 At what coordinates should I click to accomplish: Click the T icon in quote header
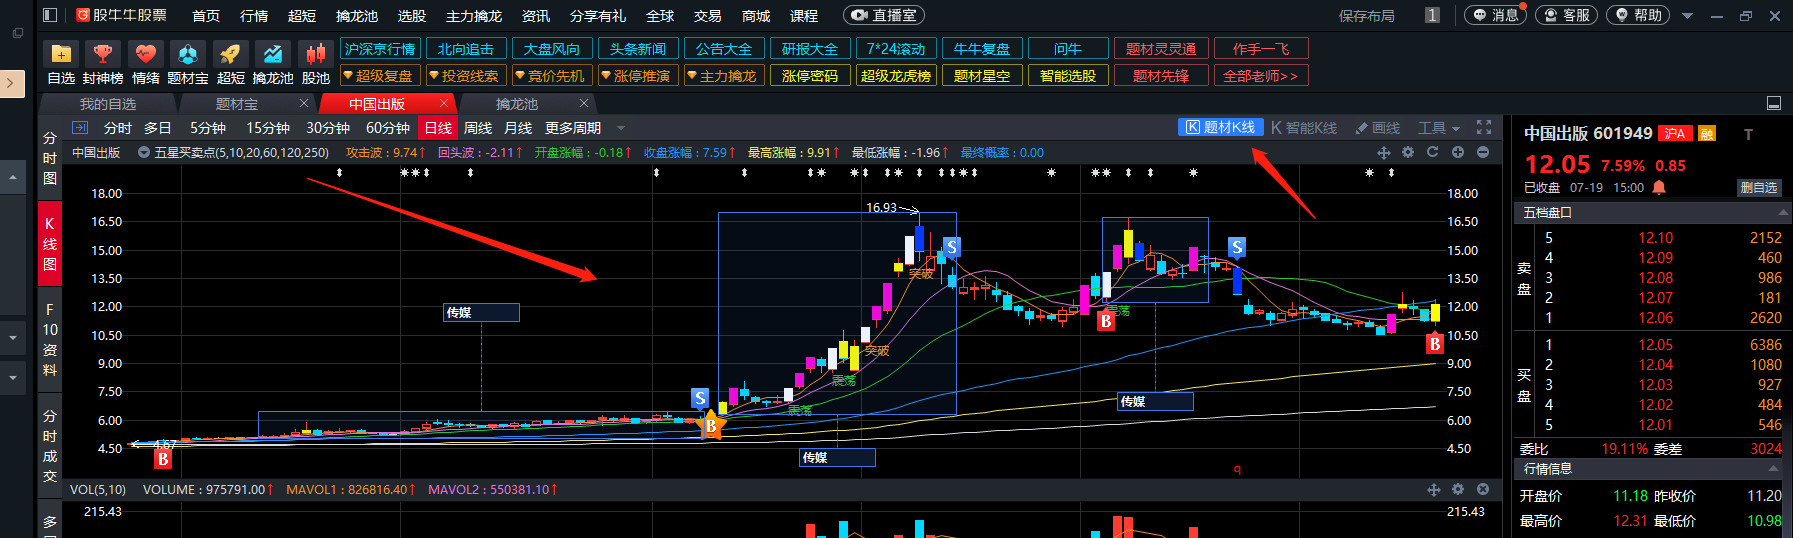click(1748, 134)
